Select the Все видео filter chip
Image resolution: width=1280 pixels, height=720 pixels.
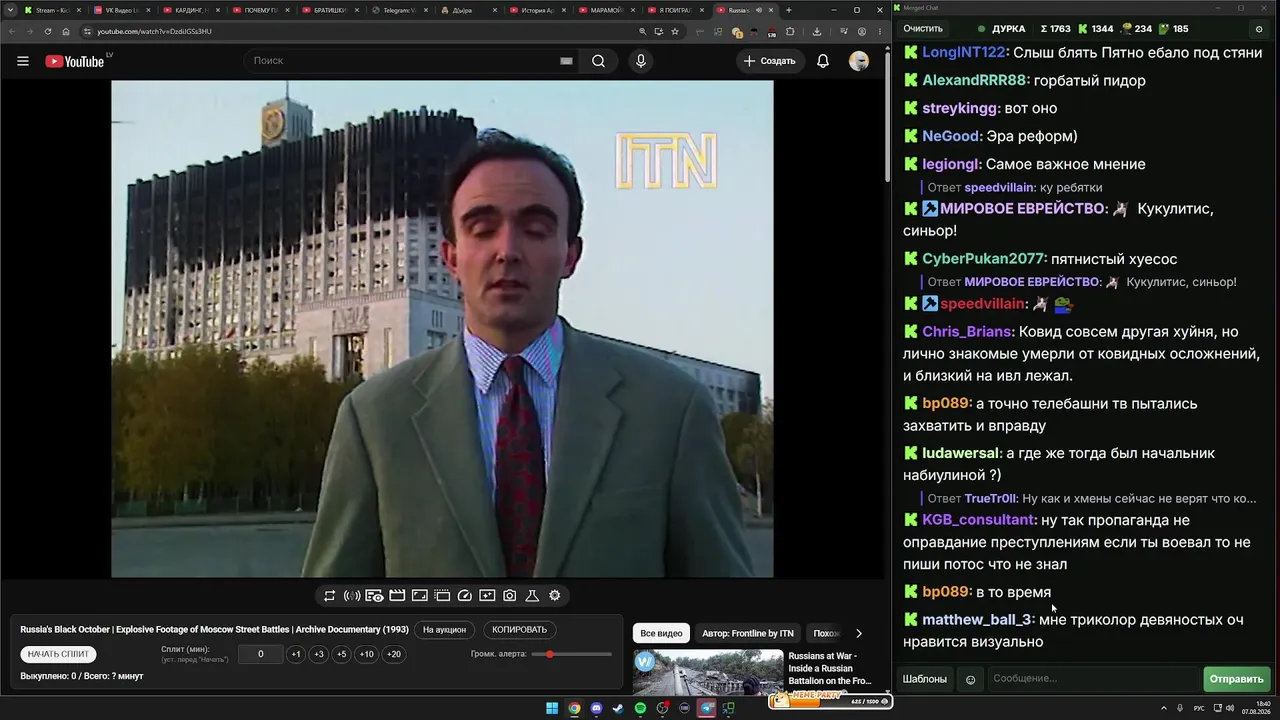pos(661,633)
